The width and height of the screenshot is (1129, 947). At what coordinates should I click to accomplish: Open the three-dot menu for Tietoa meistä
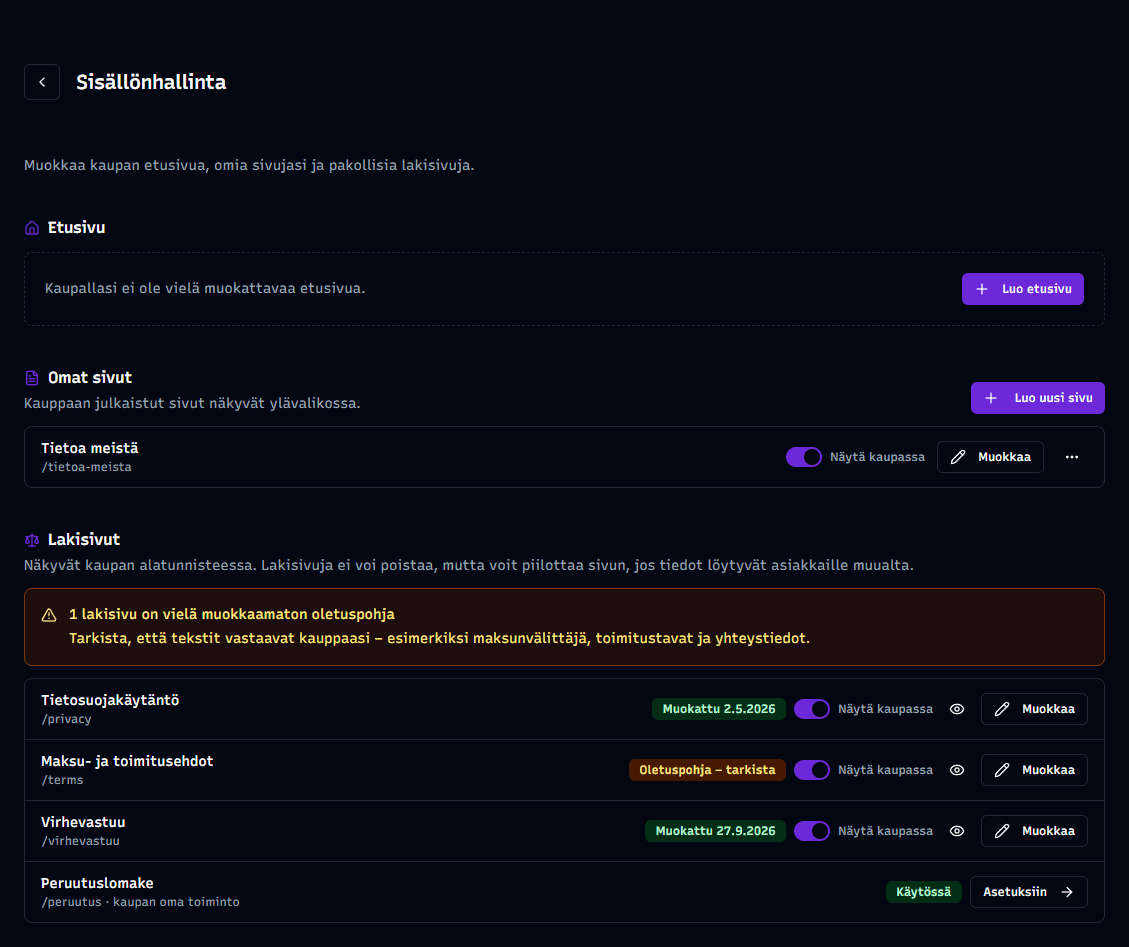[1071, 457]
